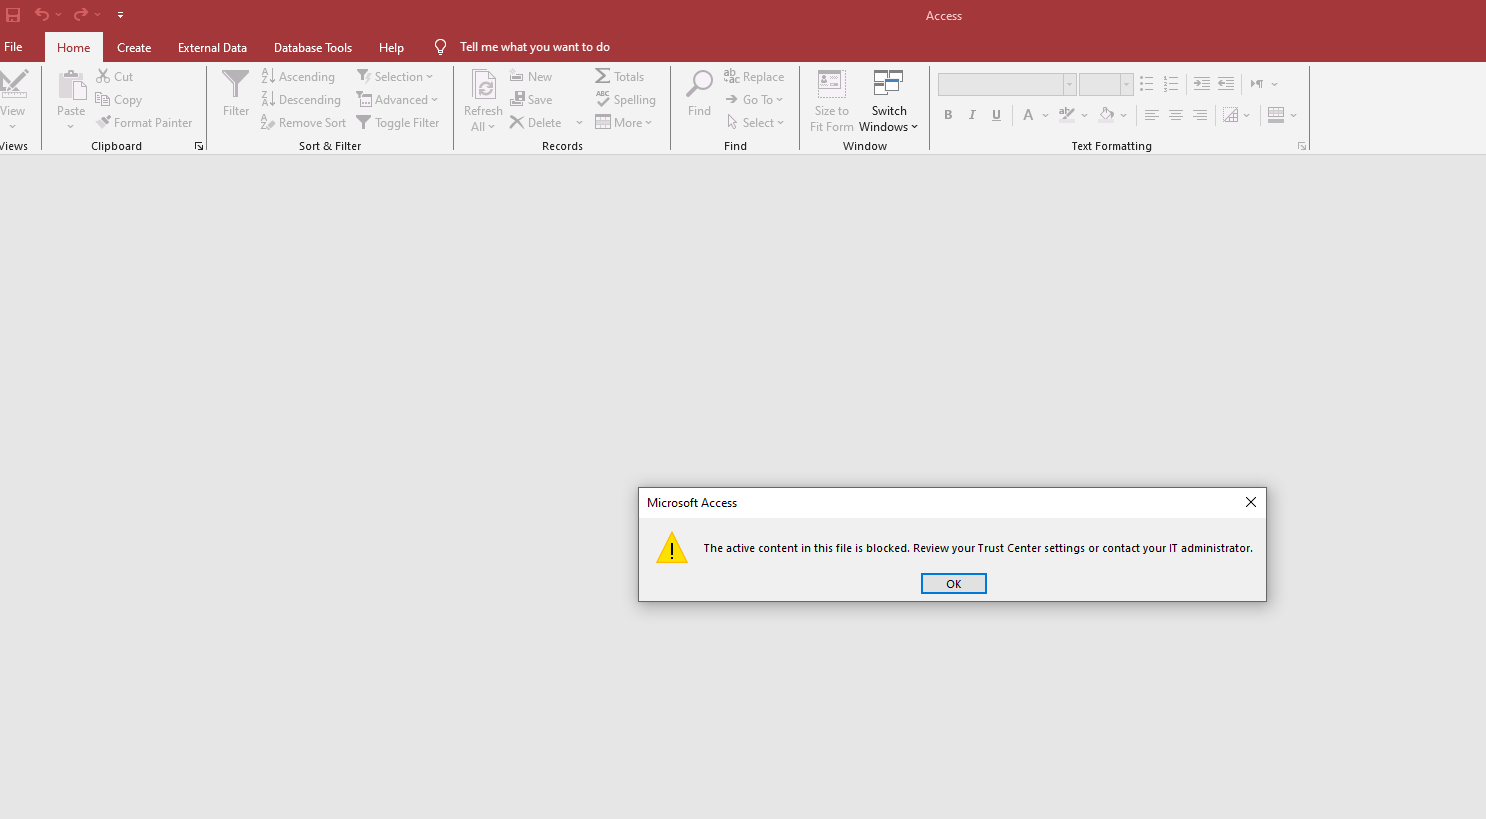Click the Text Highlight Color button
The width and height of the screenshot is (1486, 819).
[x=1067, y=115]
